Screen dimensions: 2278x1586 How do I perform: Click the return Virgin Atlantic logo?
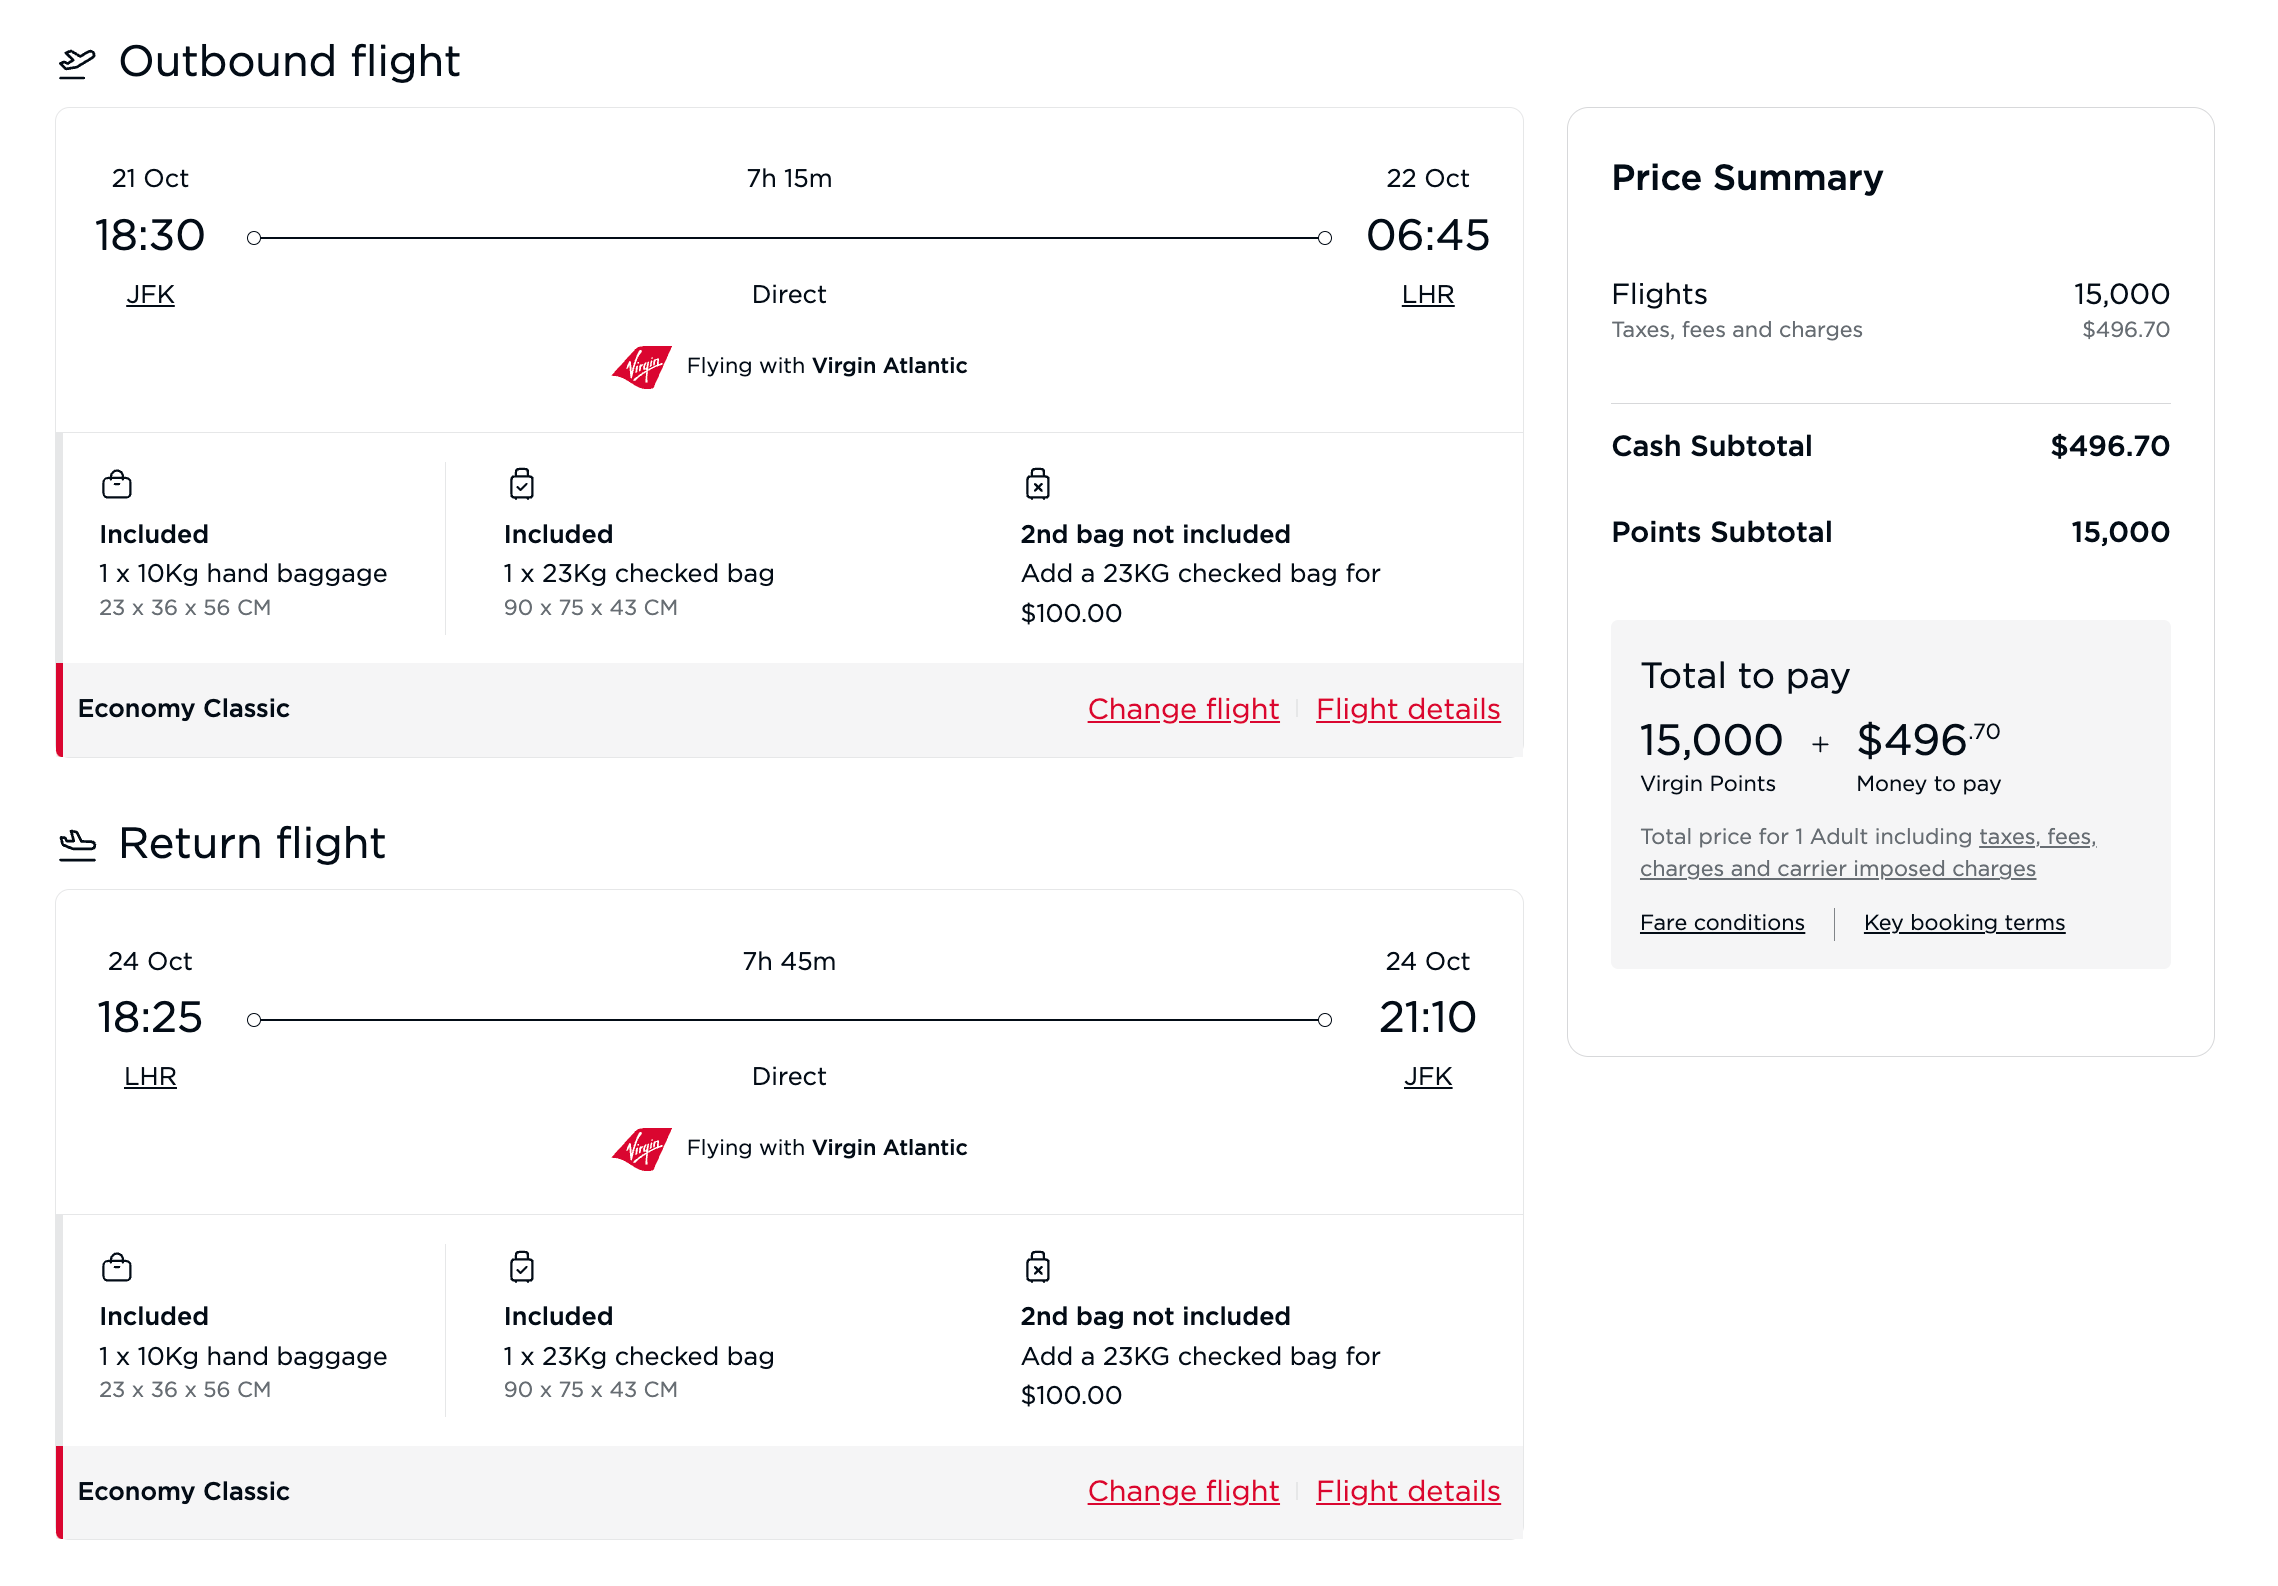641,1149
